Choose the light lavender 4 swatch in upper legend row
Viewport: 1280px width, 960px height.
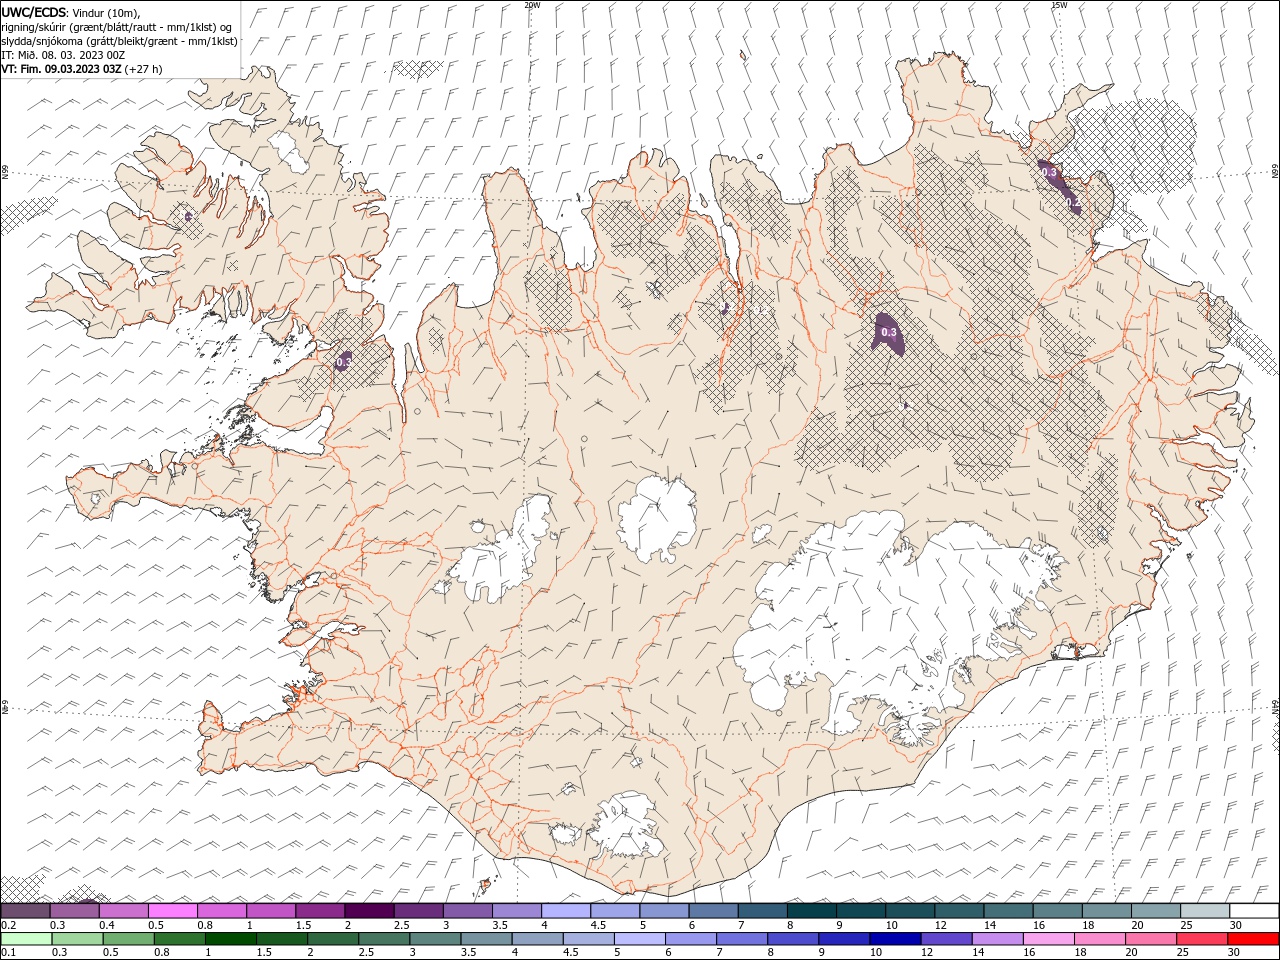coord(566,911)
